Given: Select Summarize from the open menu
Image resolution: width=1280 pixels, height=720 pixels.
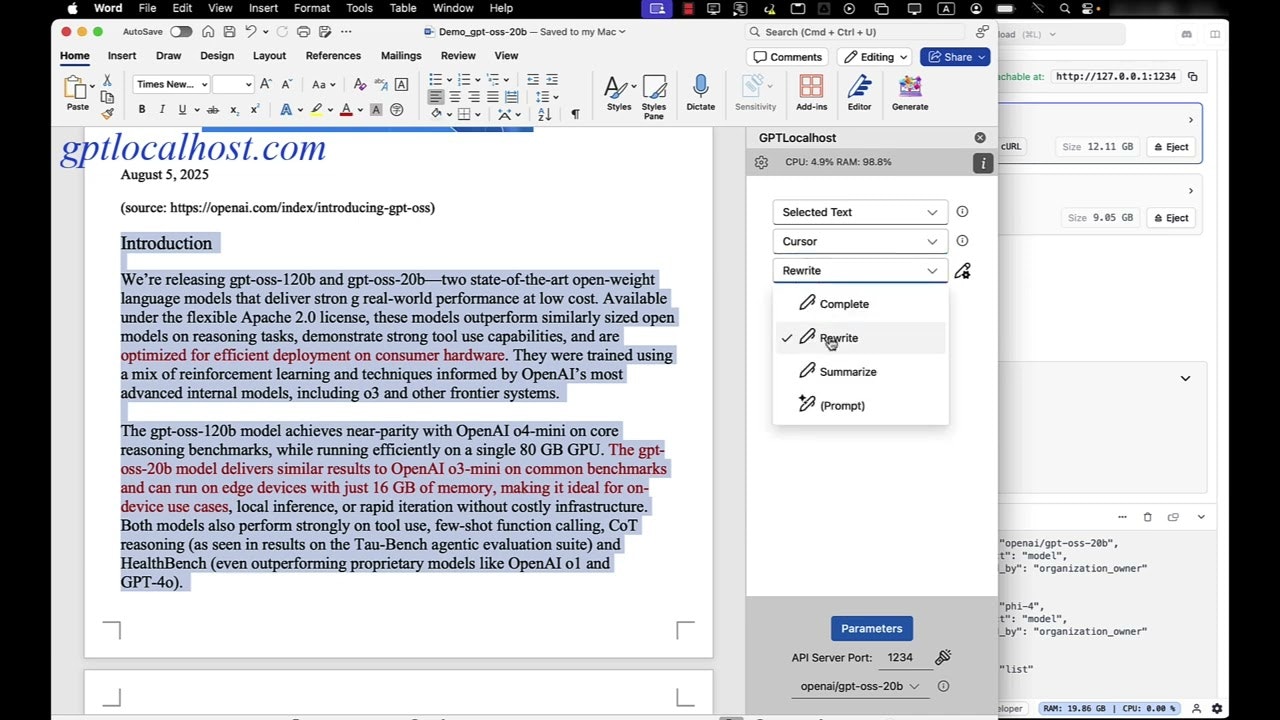Looking at the screenshot, I should pos(848,371).
